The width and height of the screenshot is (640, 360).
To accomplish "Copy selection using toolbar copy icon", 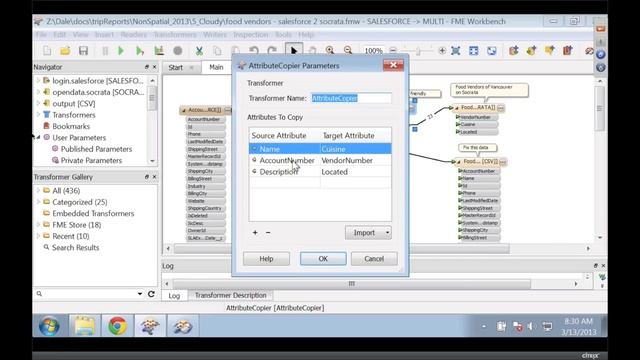I will [x=217, y=51].
